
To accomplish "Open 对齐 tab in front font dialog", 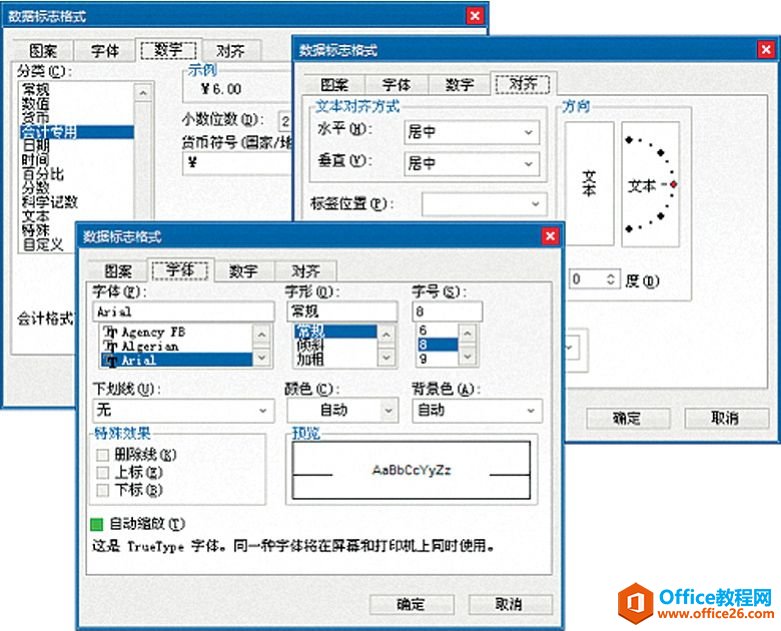I will (x=305, y=271).
